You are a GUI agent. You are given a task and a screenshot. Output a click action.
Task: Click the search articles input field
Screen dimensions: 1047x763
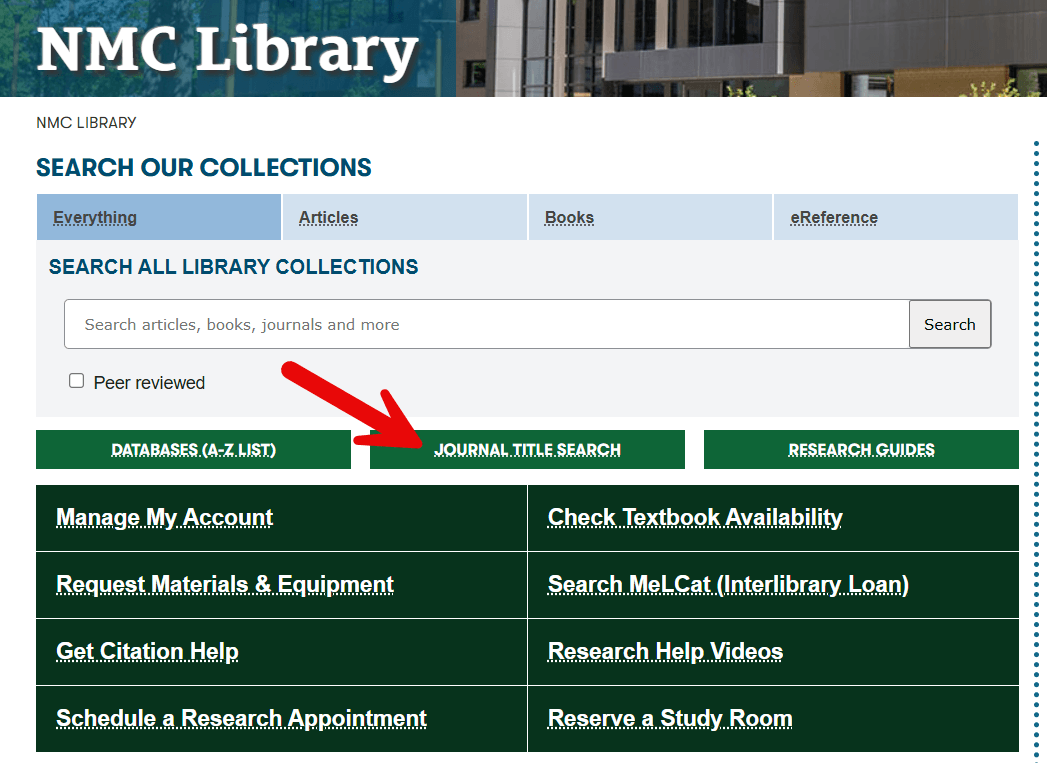[487, 324]
